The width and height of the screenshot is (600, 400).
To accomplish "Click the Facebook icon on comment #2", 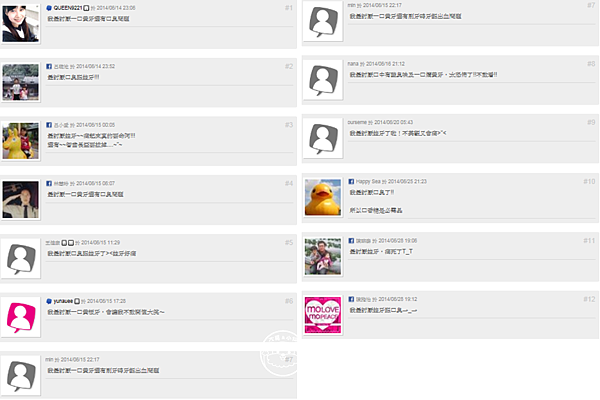I will point(49,67).
